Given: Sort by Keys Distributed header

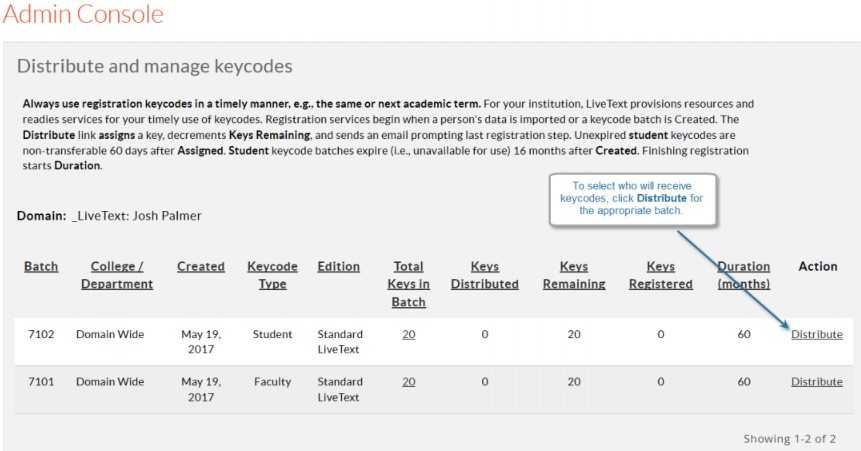Looking at the screenshot, I should coord(485,275).
